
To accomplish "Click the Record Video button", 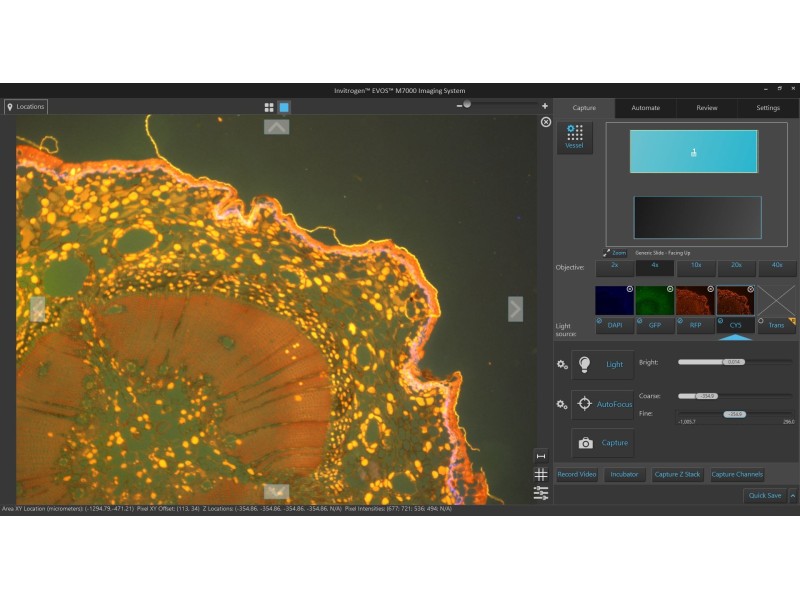I will (x=576, y=475).
